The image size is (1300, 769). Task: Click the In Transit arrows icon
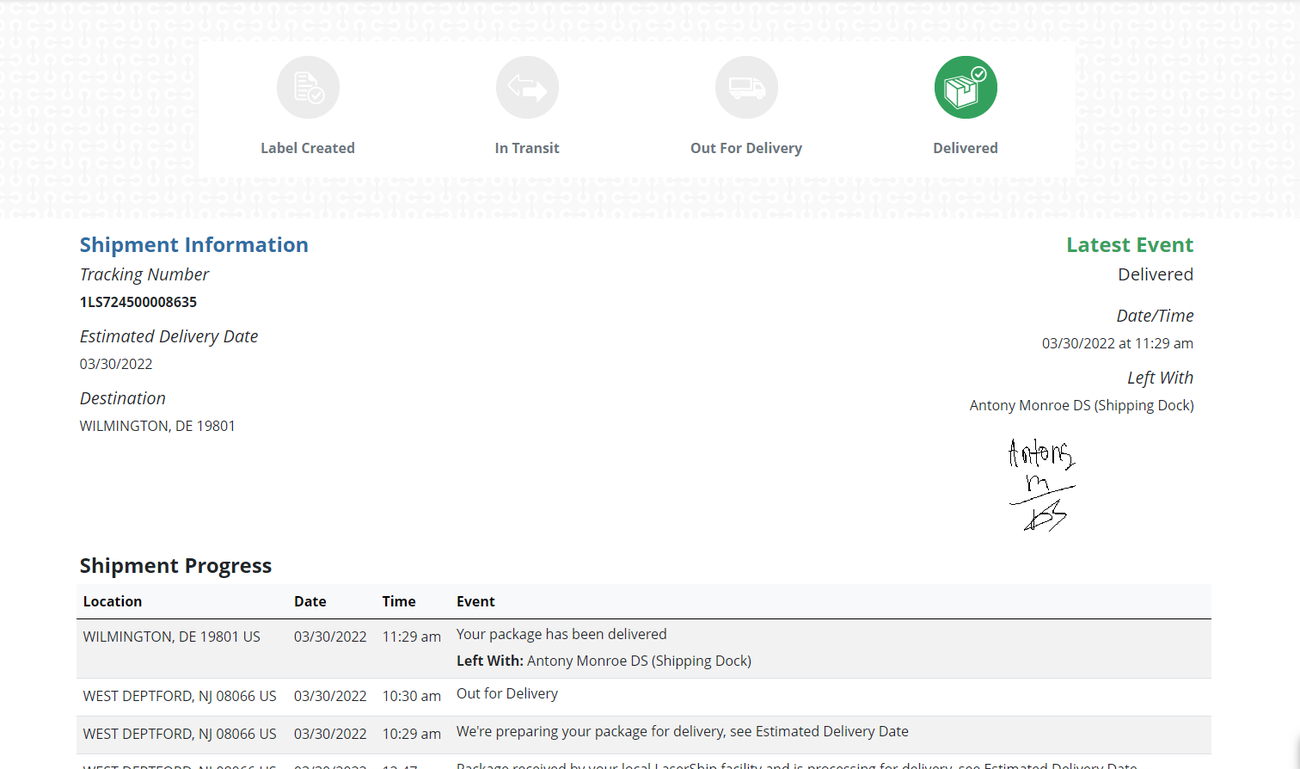point(527,87)
